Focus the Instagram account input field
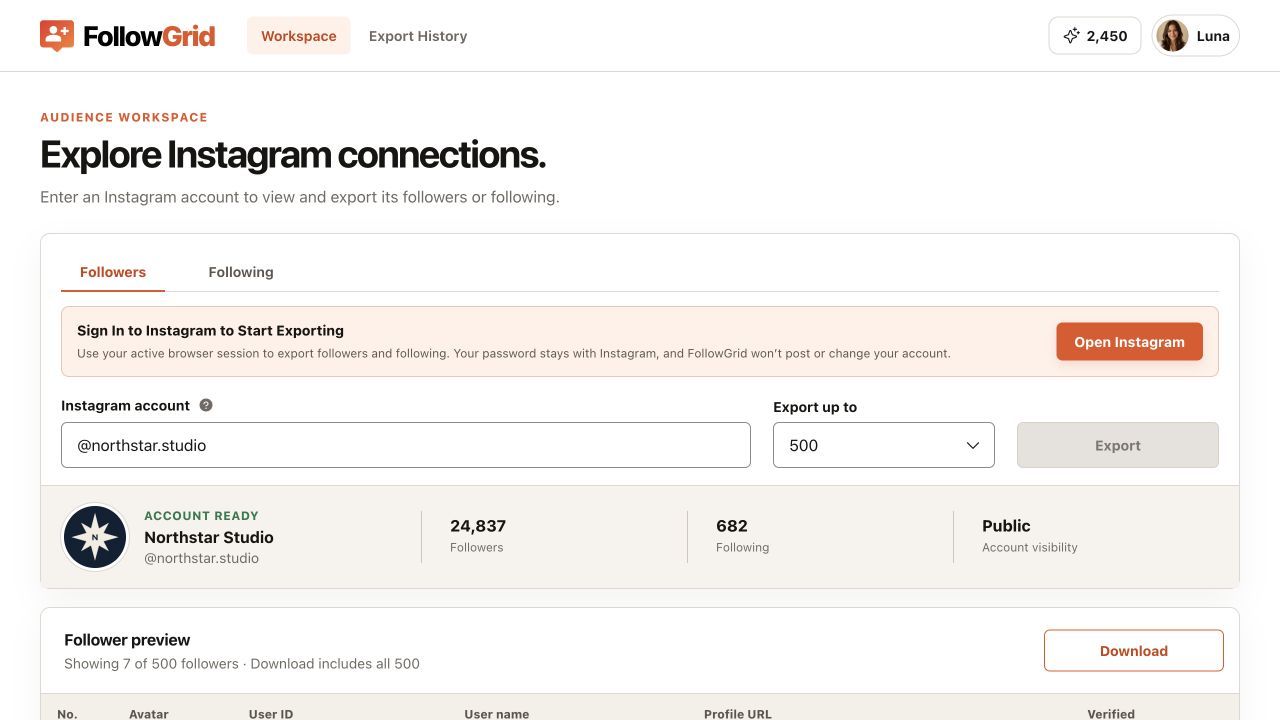Screen dimensions: 1280x720 click(406, 445)
